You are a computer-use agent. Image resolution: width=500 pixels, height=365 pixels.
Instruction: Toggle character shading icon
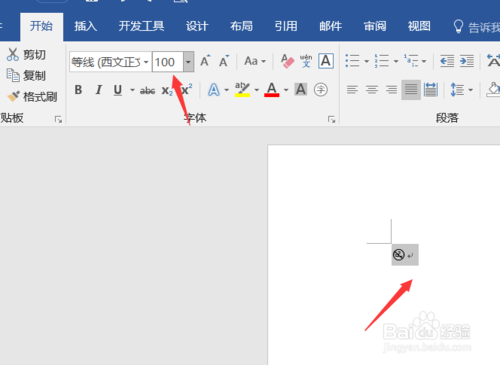[301, 89]
